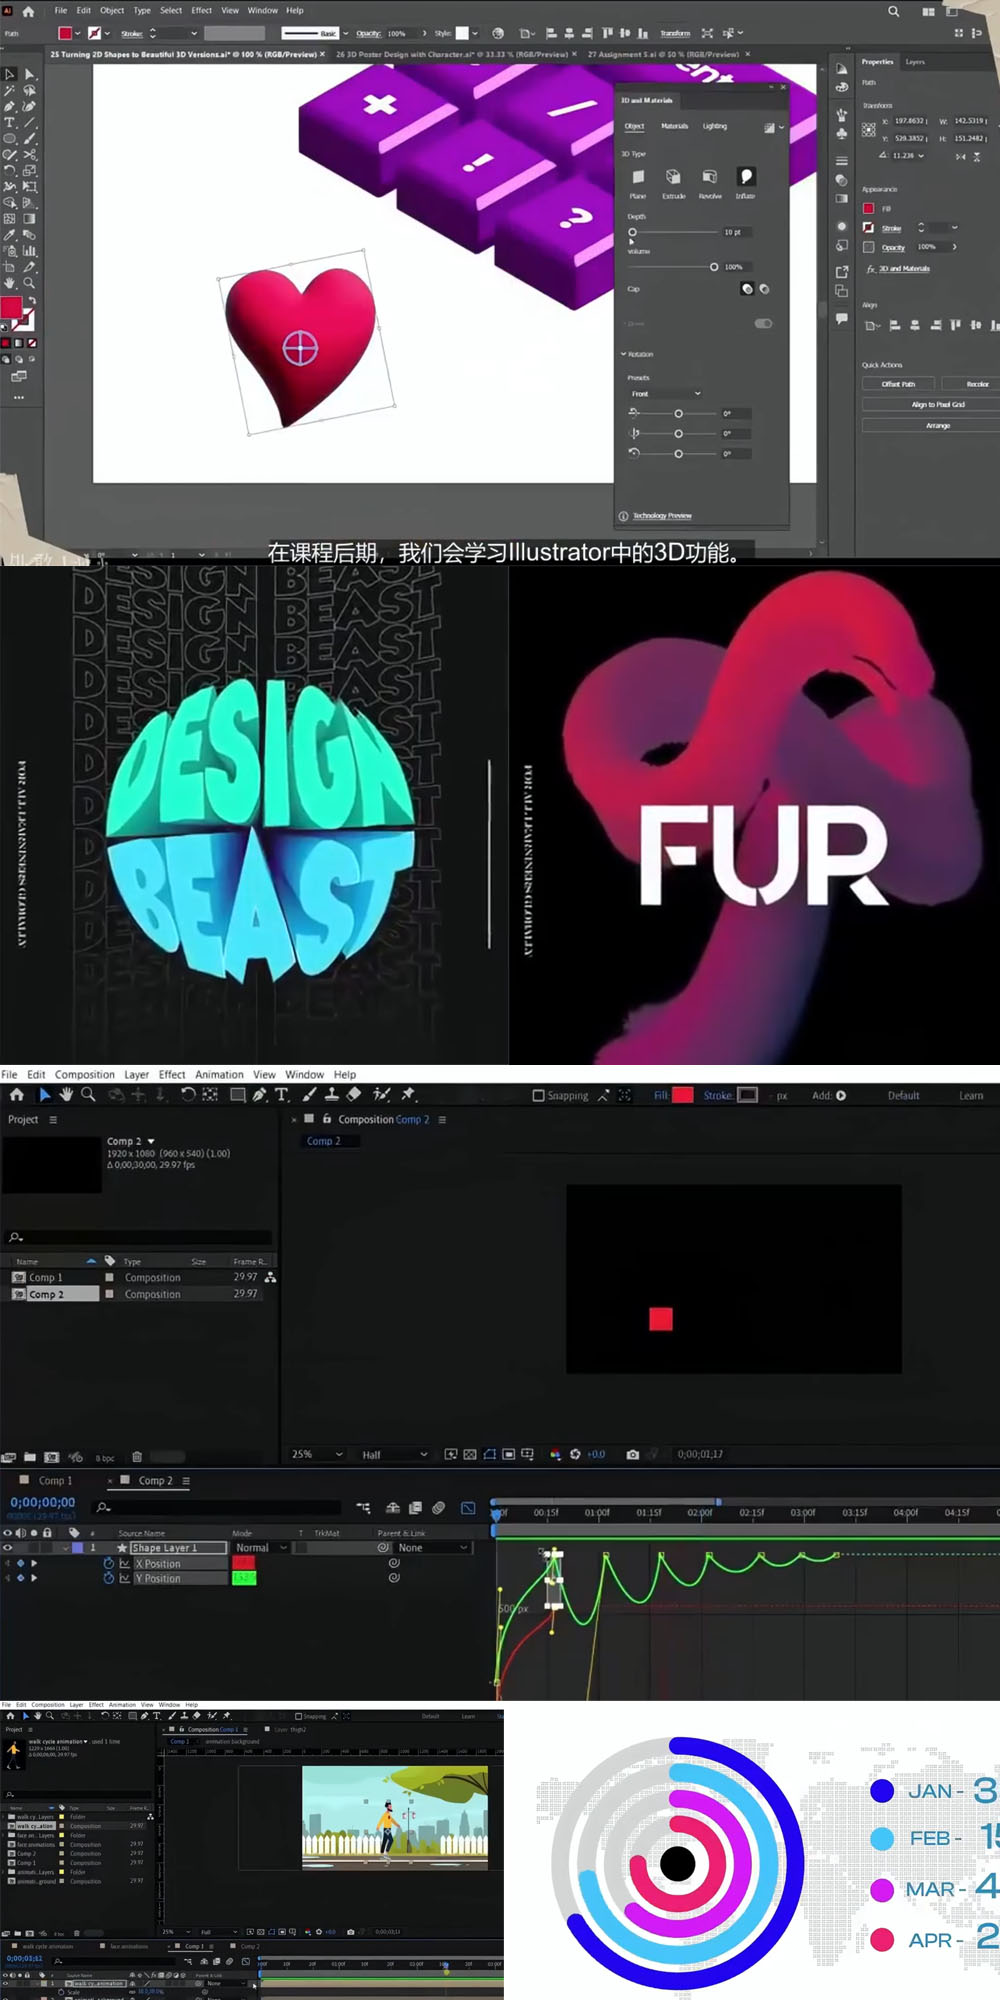Image resolution: width=1000 pixels, height=2000 pixels.
Task: Open the Project panel hamburger menu
Action: tap(53, 1120)
